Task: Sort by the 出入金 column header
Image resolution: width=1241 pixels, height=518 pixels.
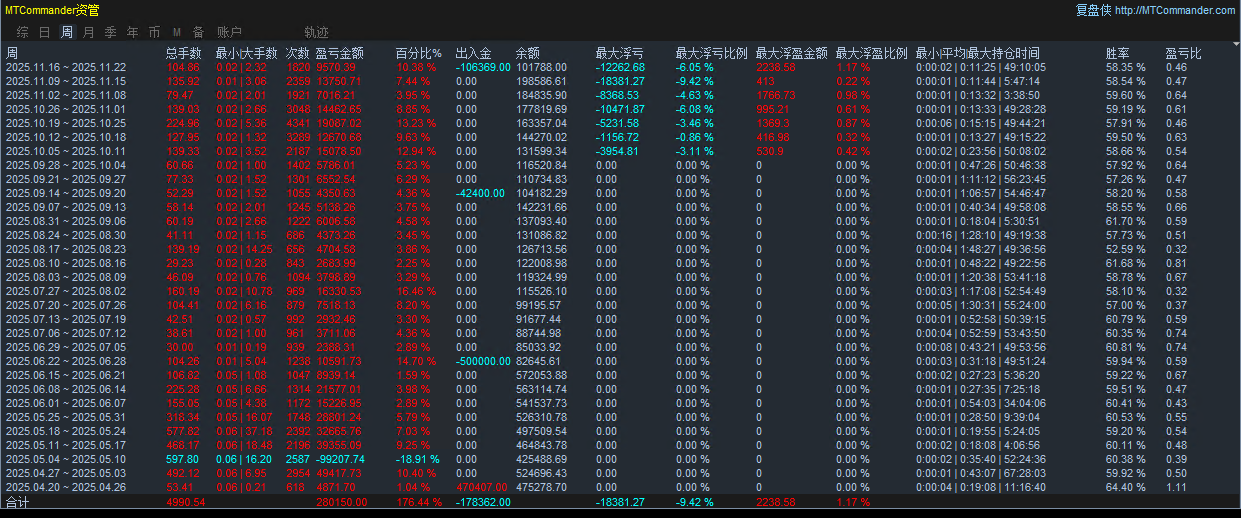Action: tap(473, 53)
